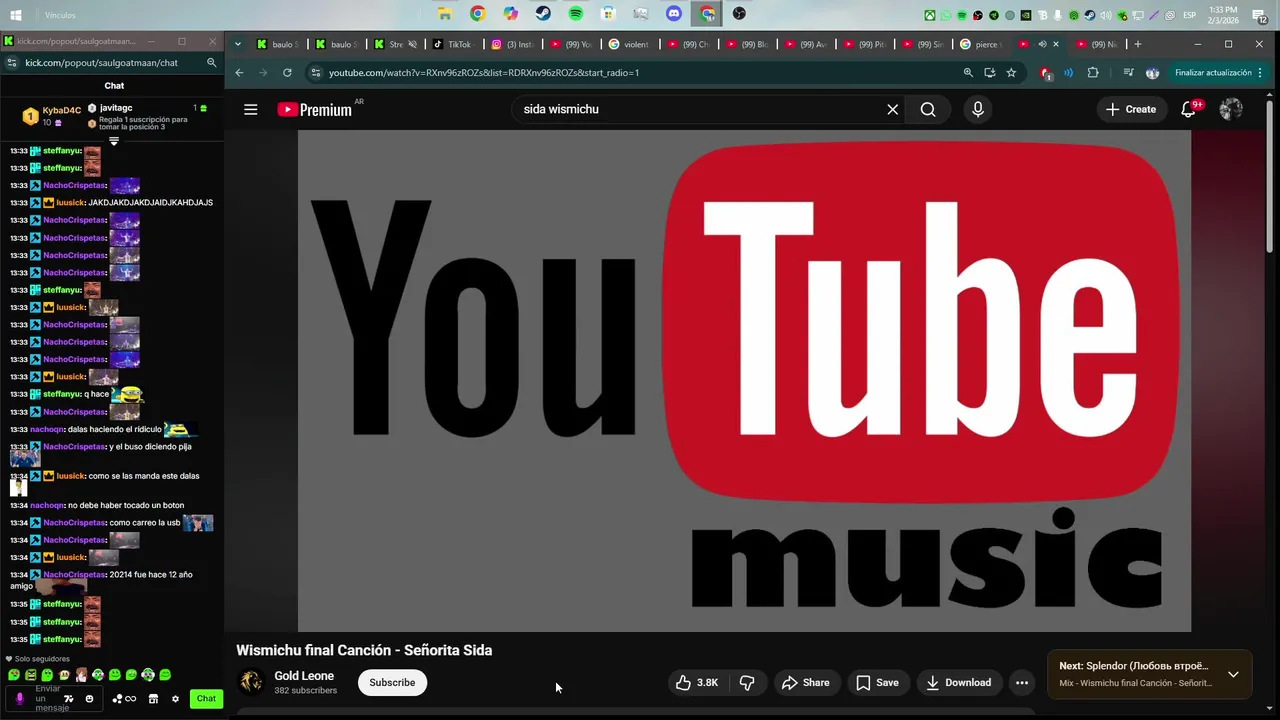1280x720 pixels.
Task: Open Chrome extensions puzzle icon
Action: [x=1092, y=73]
